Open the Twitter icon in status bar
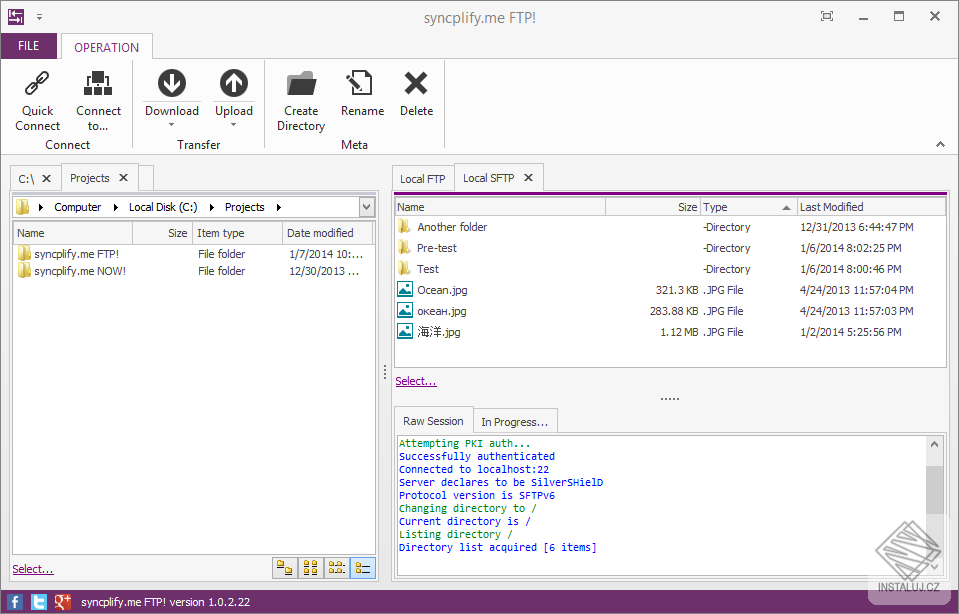959x614 pixels. [37, 601]
